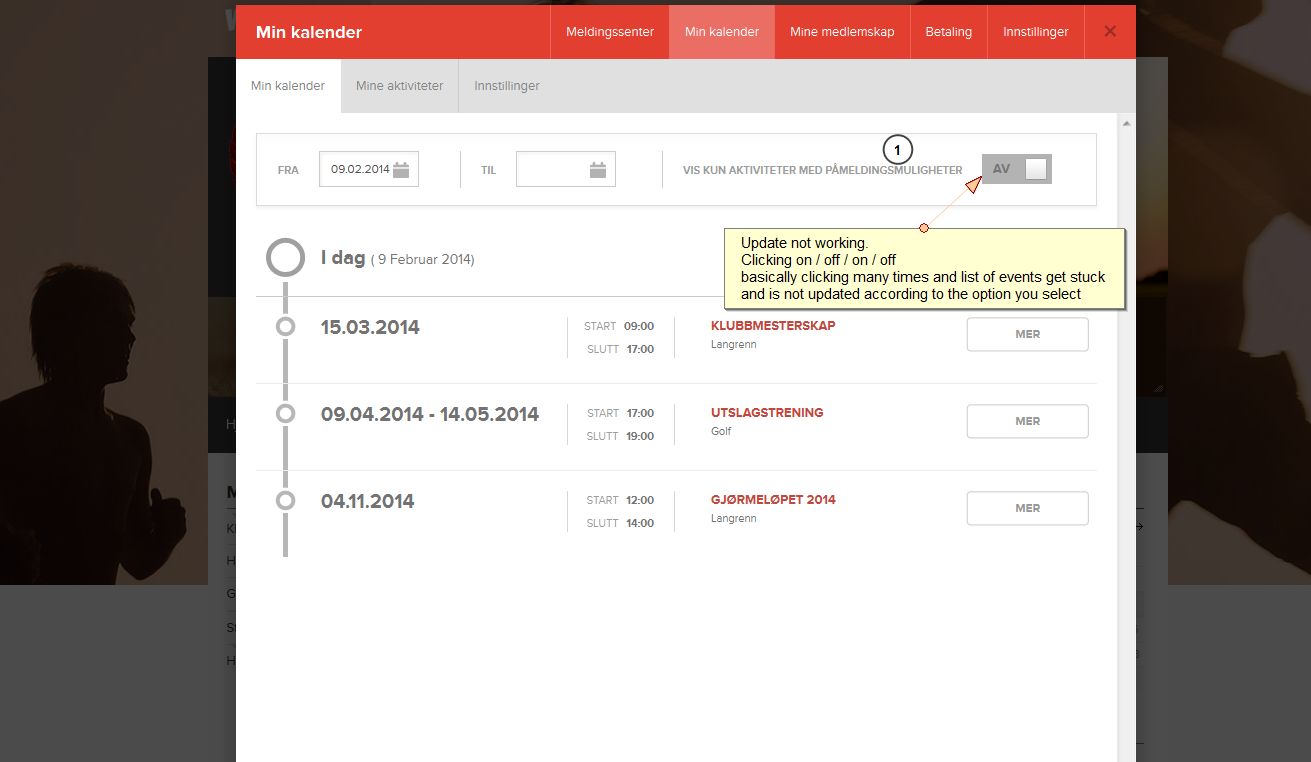Click the end time 19:00 for Utslagstrening

click(639, 437)
